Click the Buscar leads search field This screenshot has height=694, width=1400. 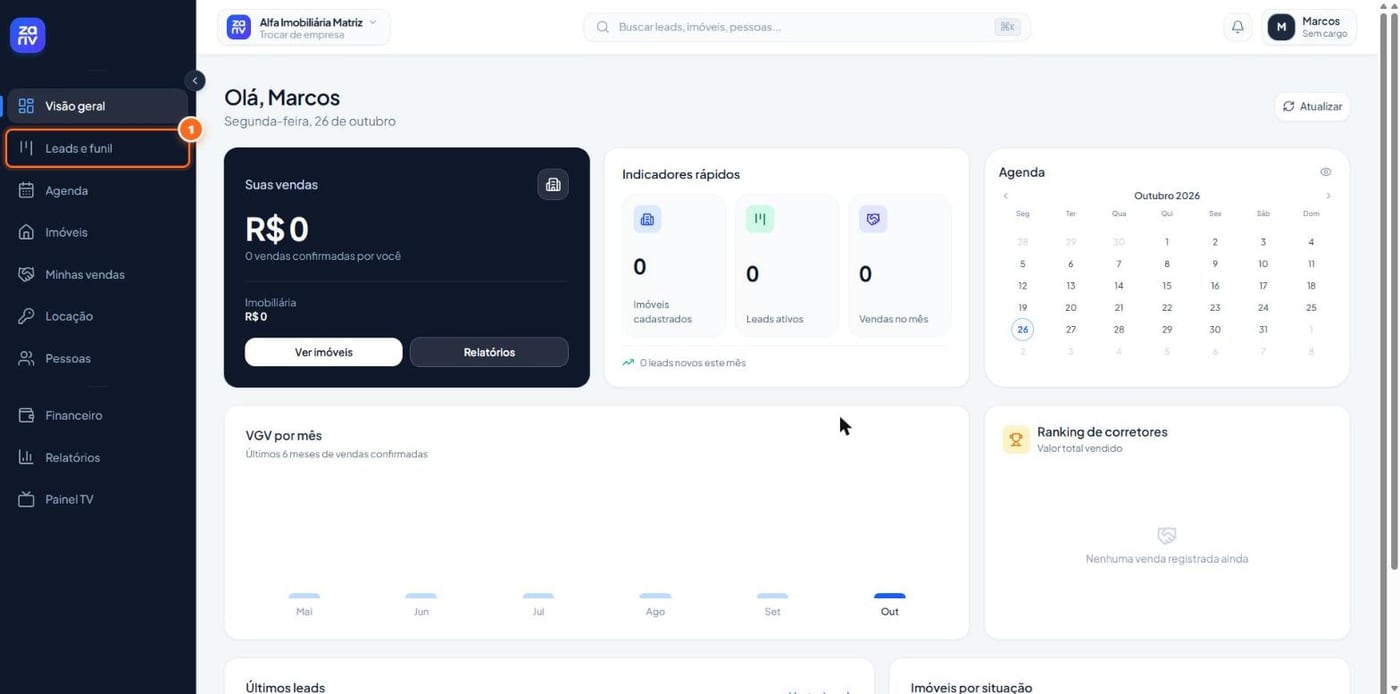(x=807, y=27)
